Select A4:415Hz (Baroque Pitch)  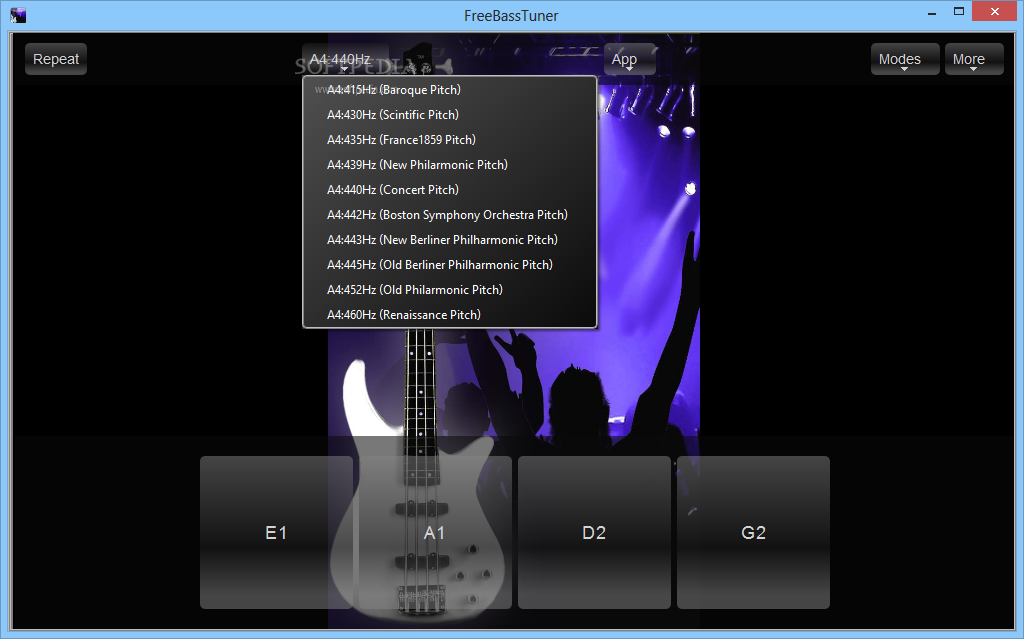pyautogui.click(x=449, y=90)
